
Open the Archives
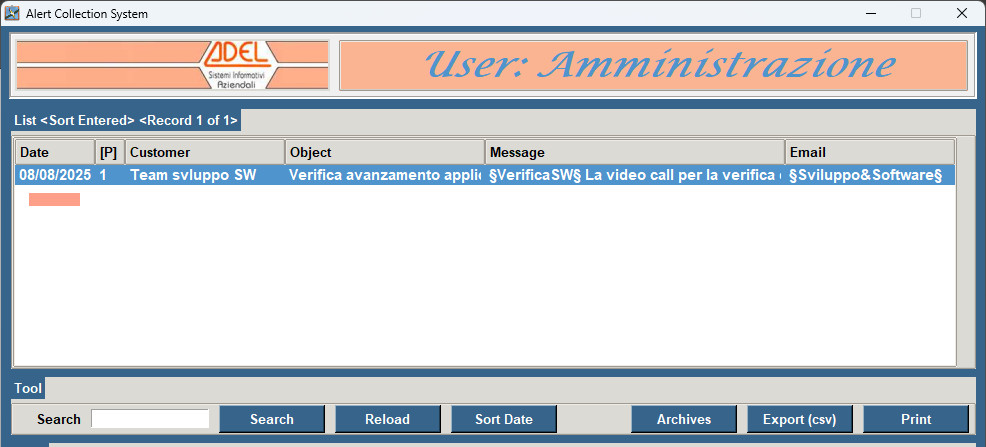click(x=683, y=419)
